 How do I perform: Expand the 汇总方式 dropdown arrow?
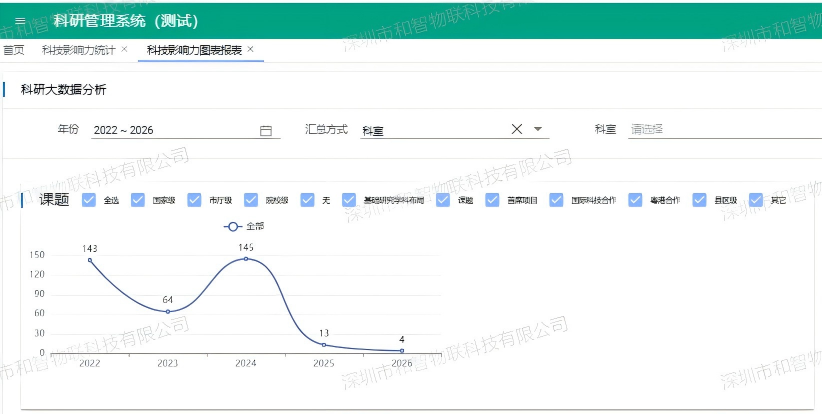pyautogui.click(x=537, y=129)
